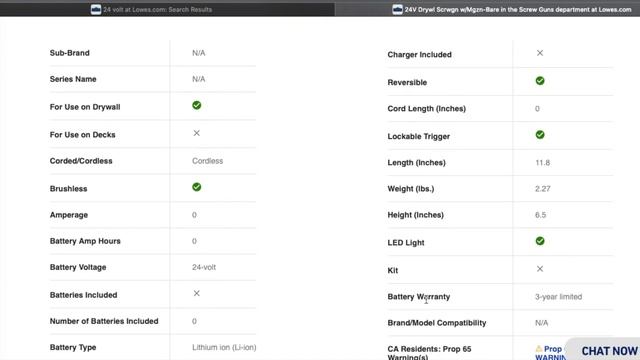Click the Lowe's favicon on the screw gun tab
This screenshot has width=640, height=360.
tap(398, 9)
